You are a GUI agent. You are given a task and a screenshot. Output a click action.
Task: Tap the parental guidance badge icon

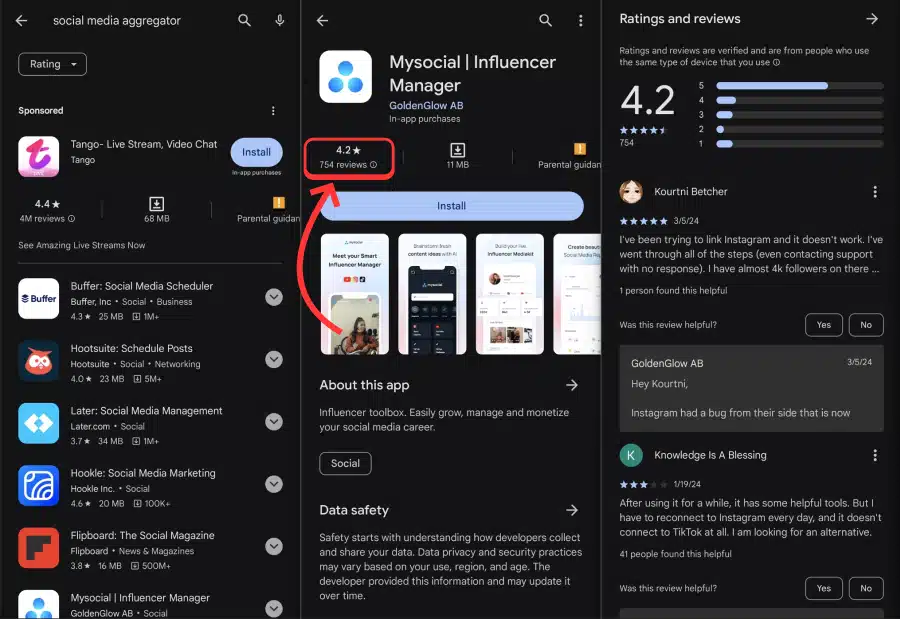point(580,148)
